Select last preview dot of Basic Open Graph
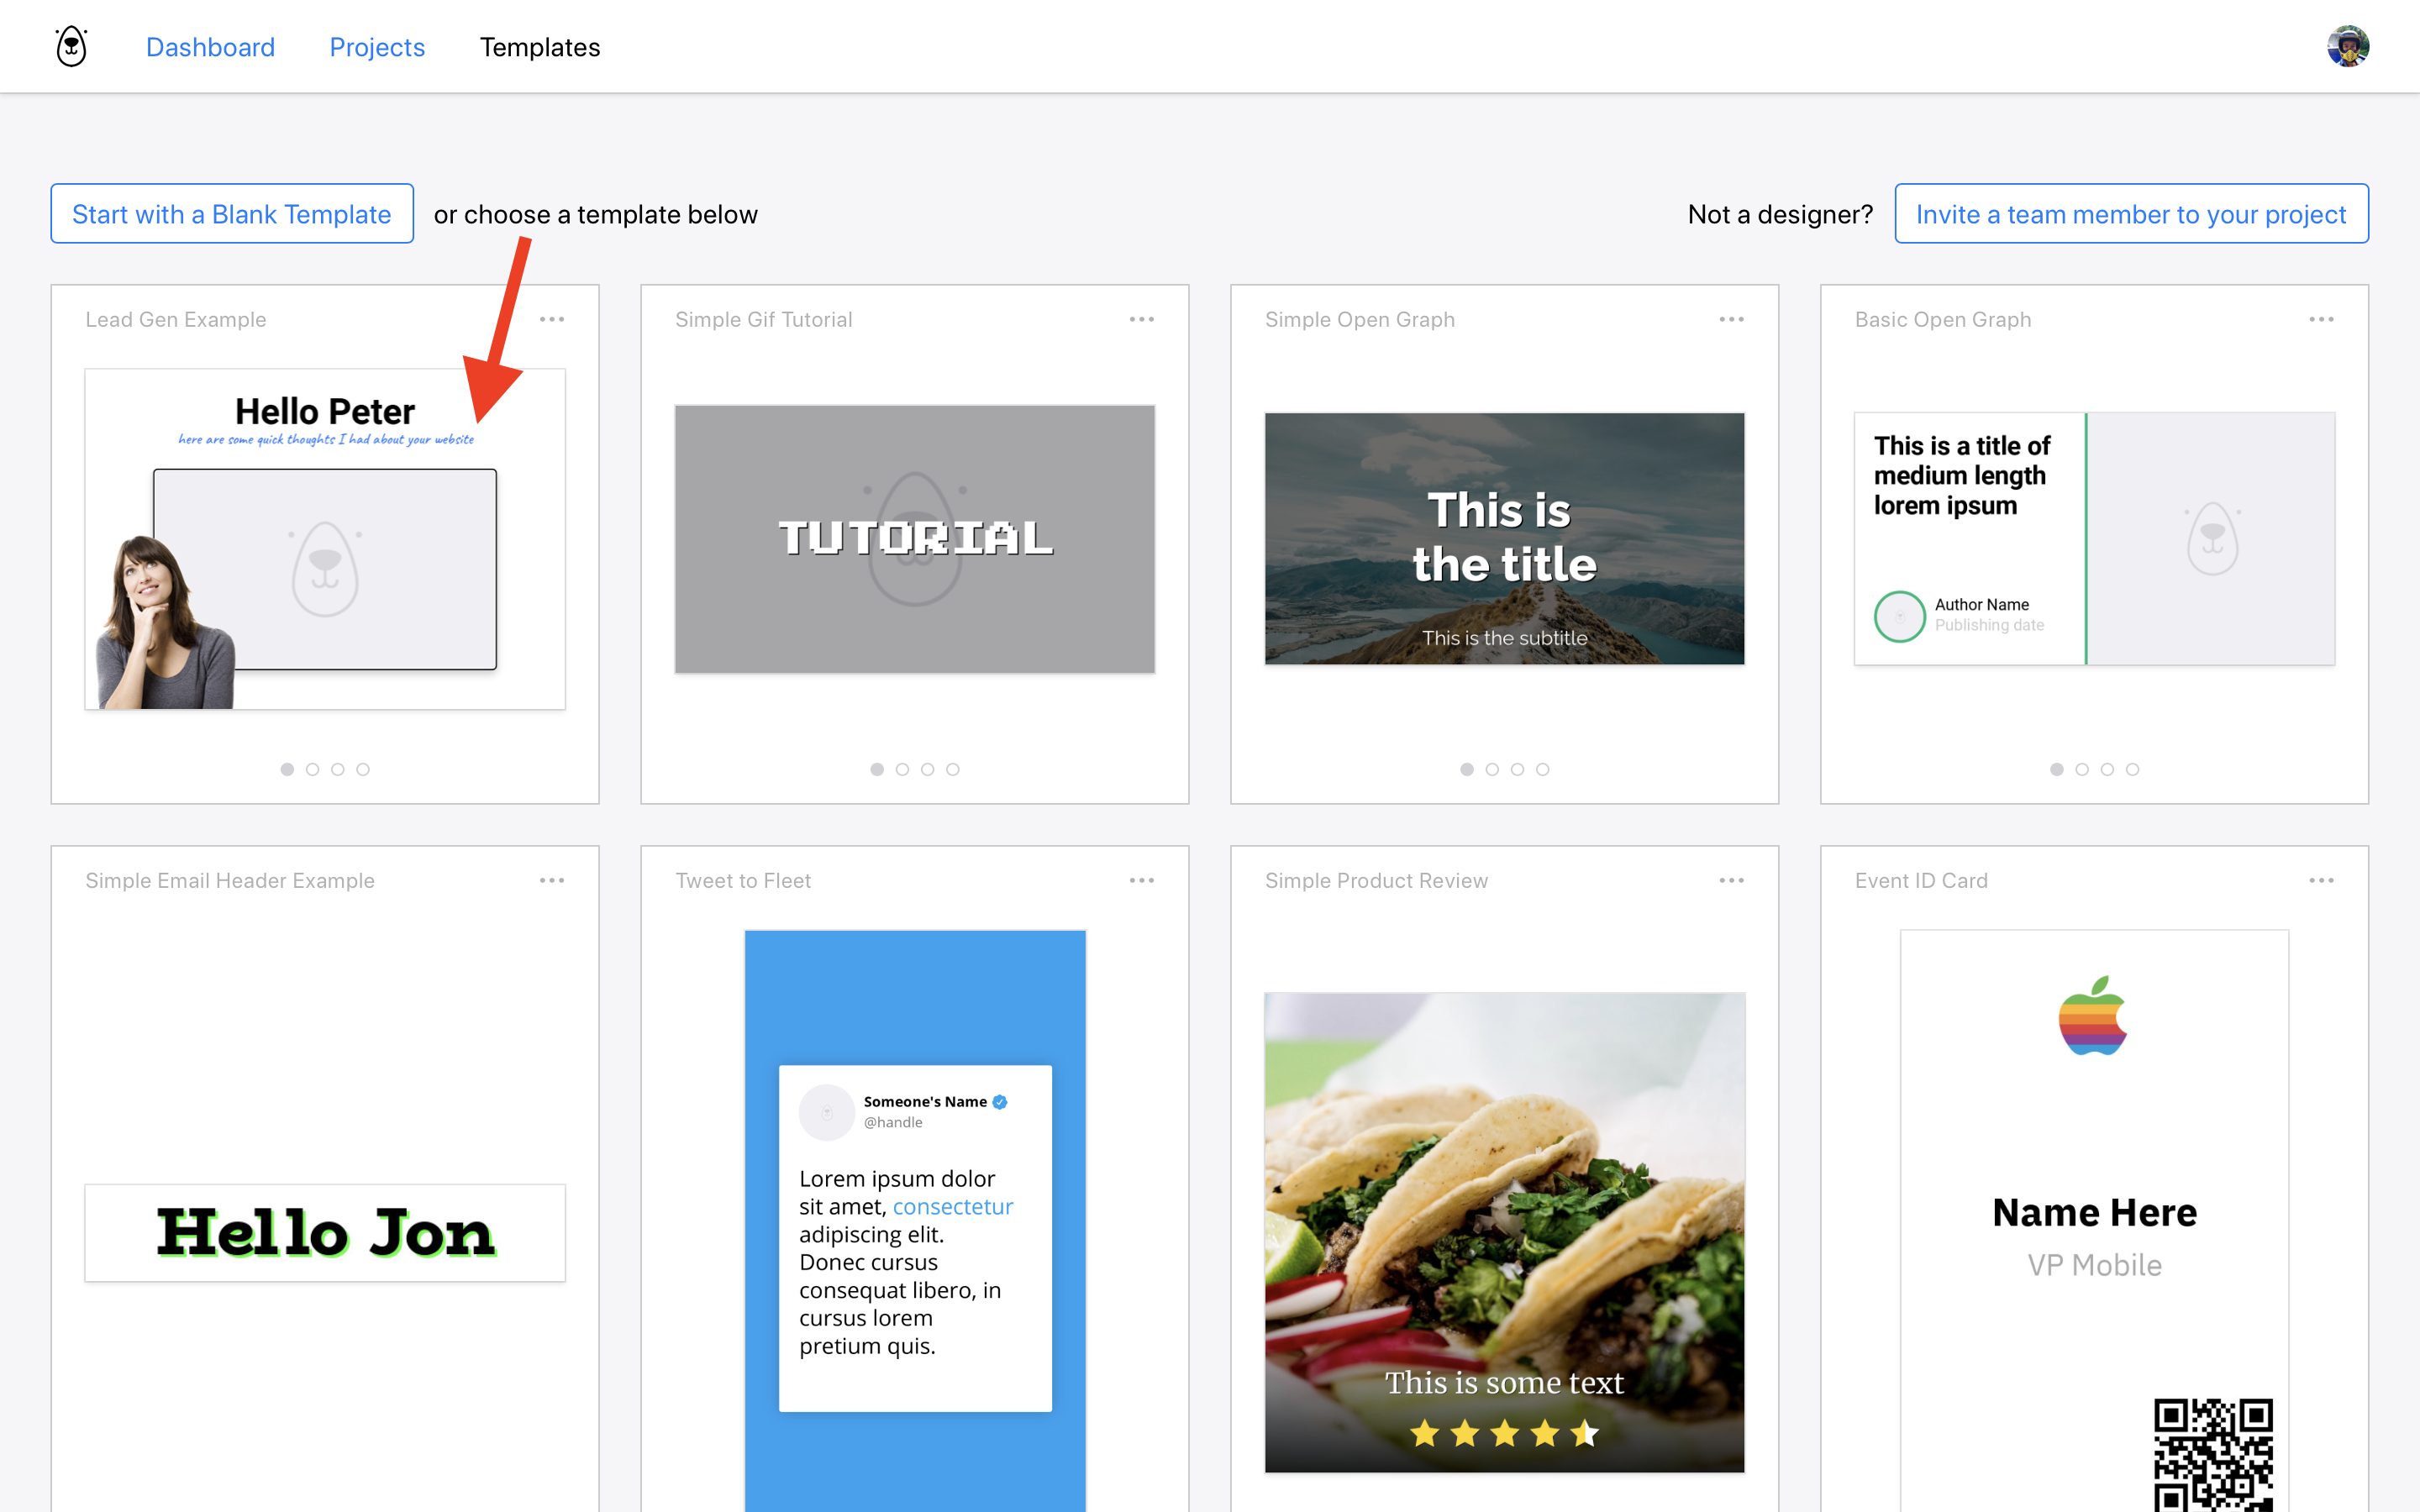Image resolution: width=2420 pixels, height=1512 pixels. (x=2132, y=769)
